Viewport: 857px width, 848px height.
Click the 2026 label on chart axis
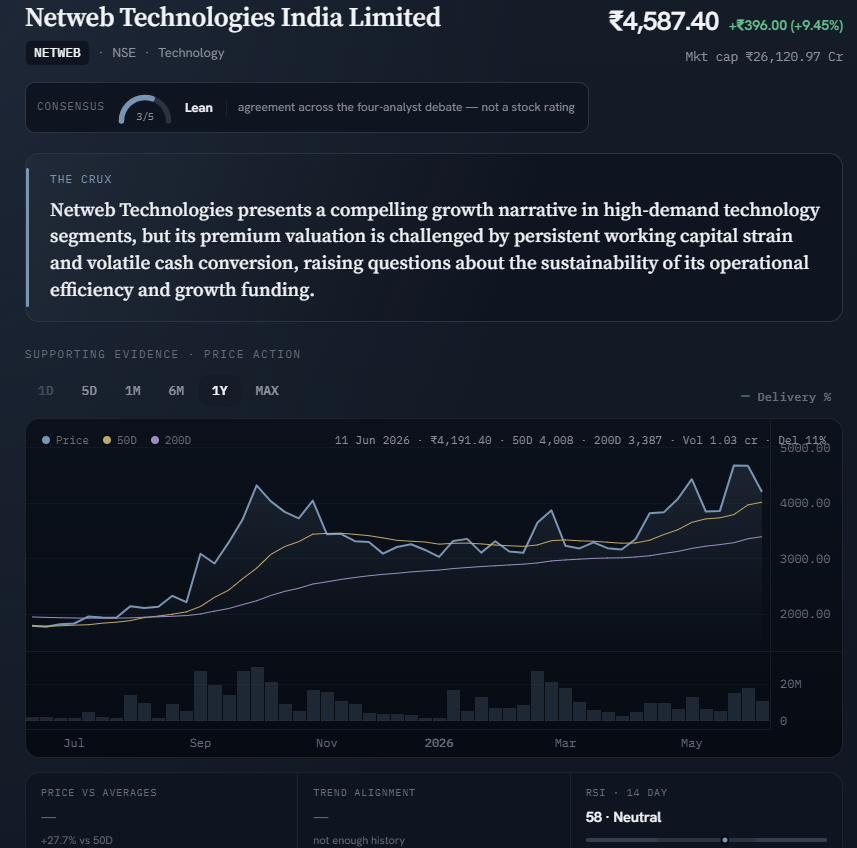439,743
